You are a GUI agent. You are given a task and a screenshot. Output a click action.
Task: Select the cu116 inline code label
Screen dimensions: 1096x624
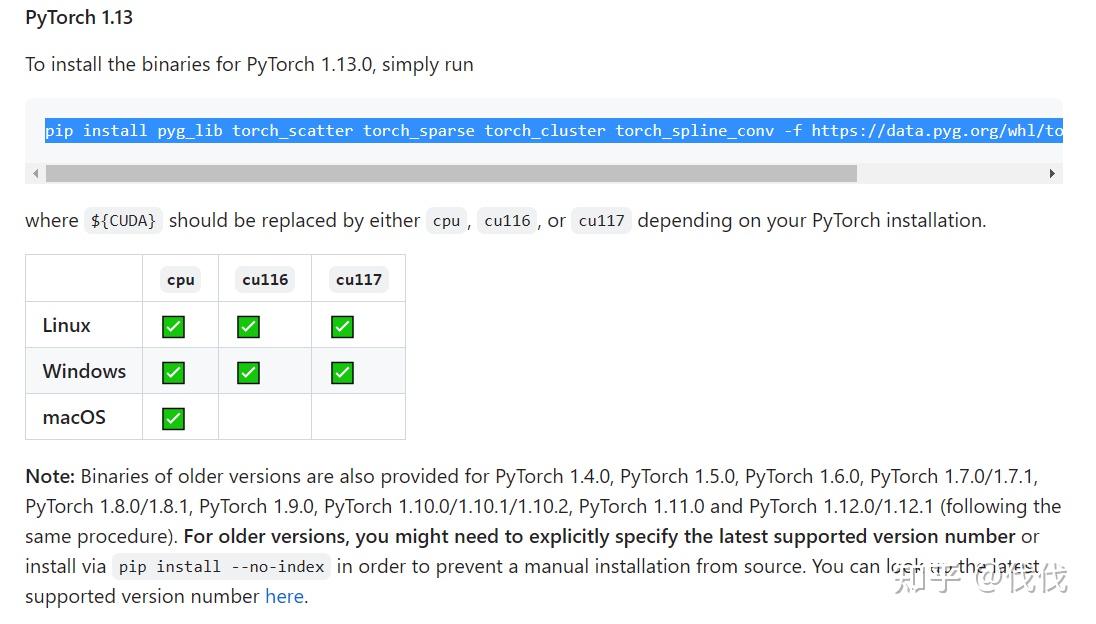click(507, 220)
